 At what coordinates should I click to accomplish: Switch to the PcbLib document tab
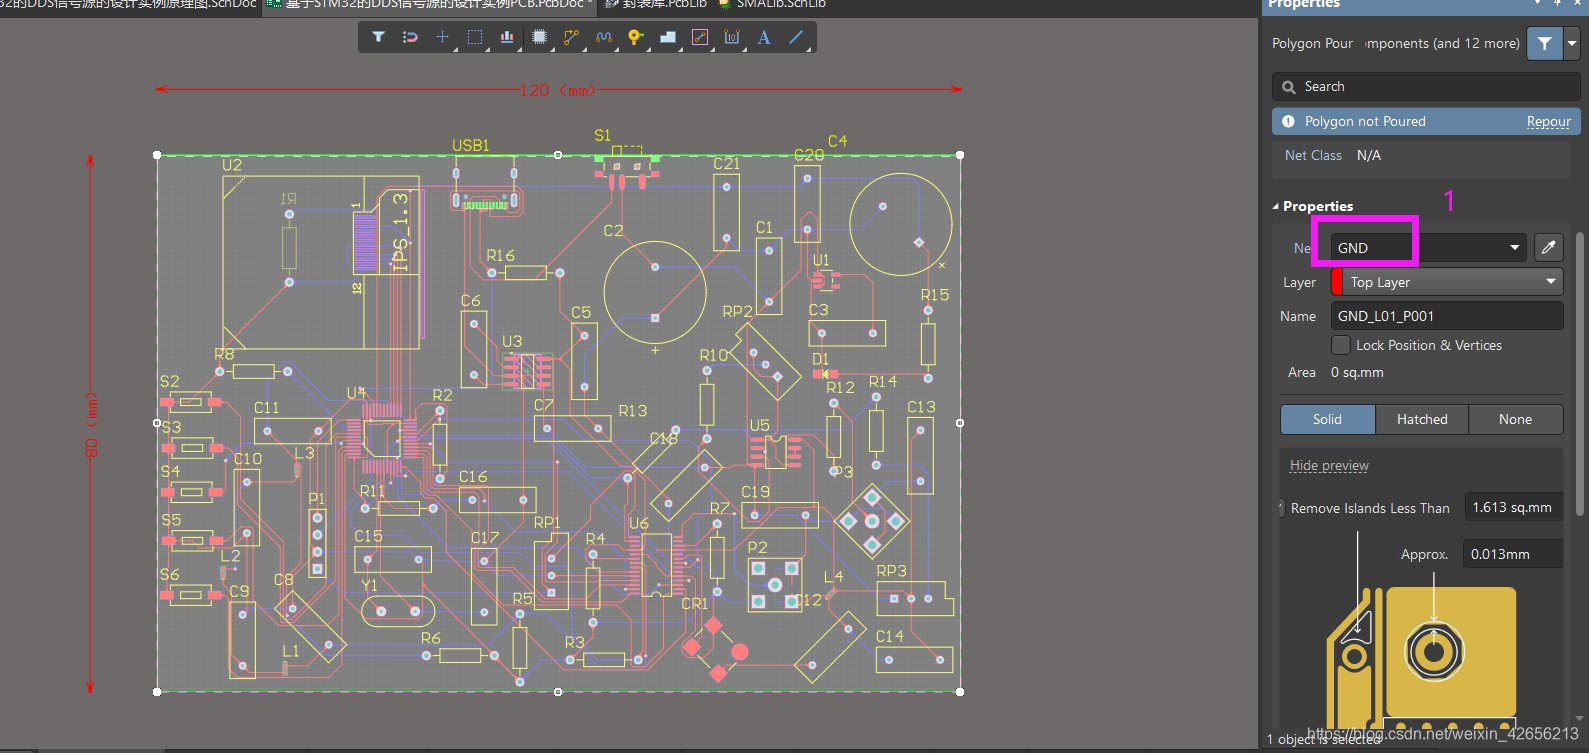tap(656, 4)
